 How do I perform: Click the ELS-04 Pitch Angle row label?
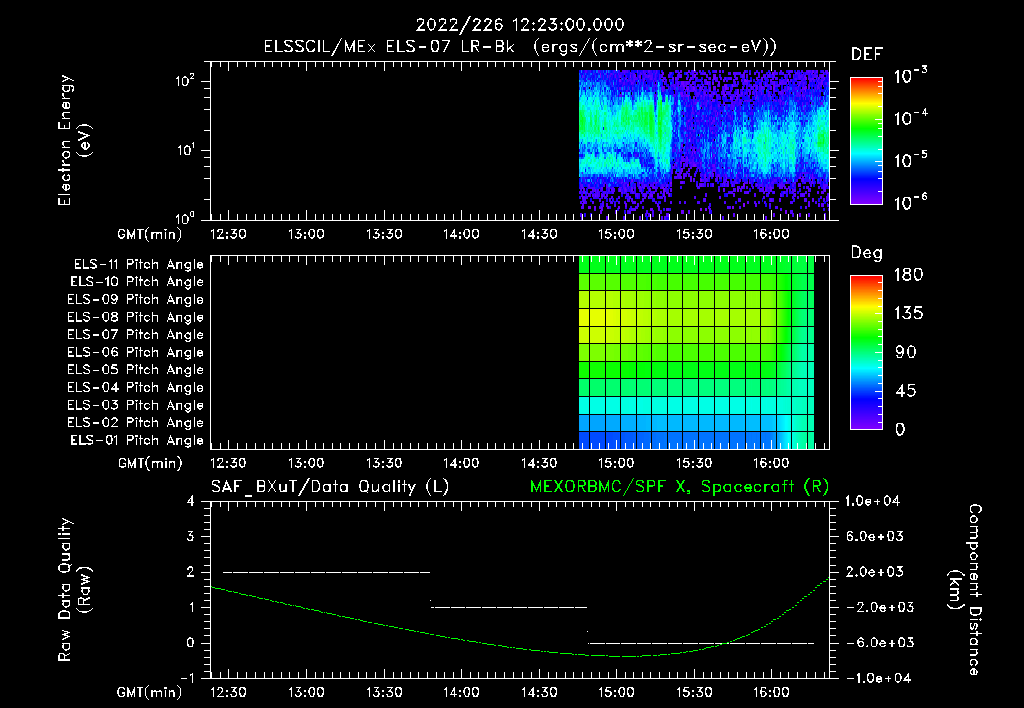(136, 387)
